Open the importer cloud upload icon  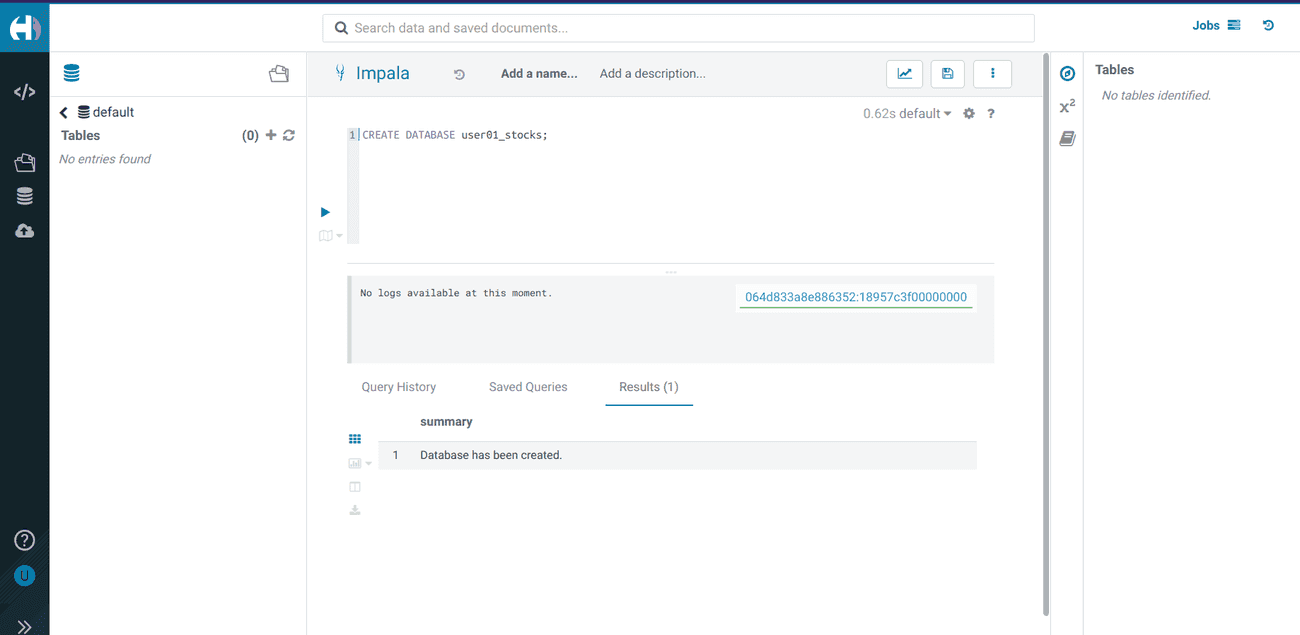click(x=24, y=231)
